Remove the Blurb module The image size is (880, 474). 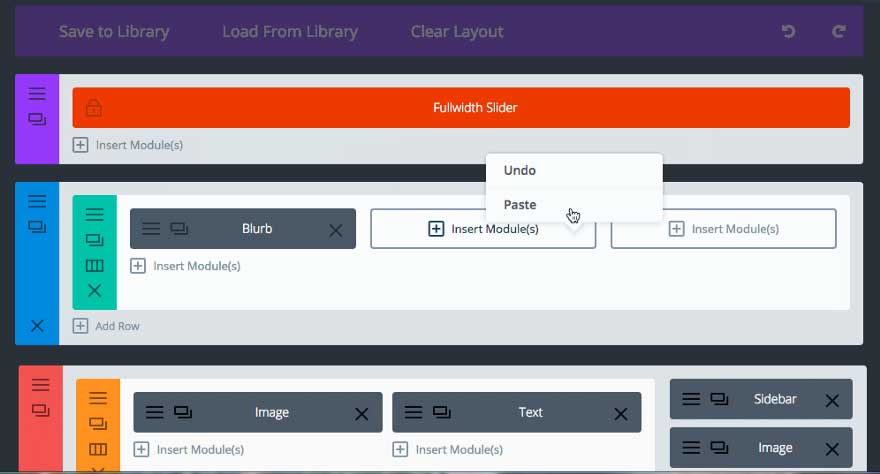pyautogui.click(x=335, y=229)
